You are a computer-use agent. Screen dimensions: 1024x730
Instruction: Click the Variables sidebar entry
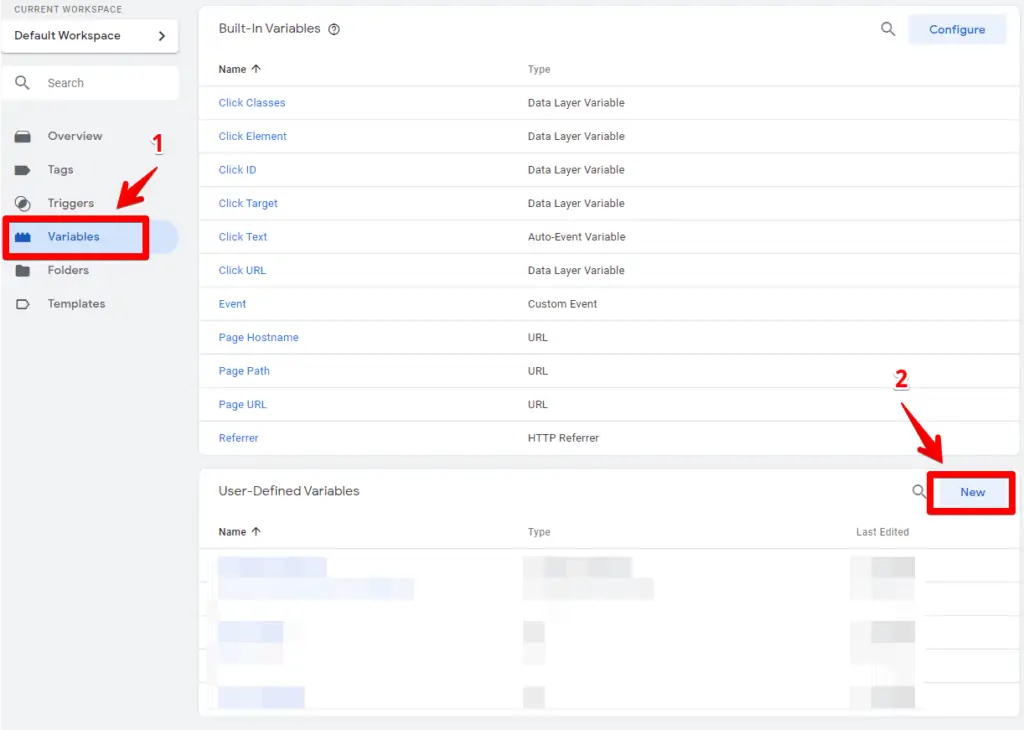point(75,237)
